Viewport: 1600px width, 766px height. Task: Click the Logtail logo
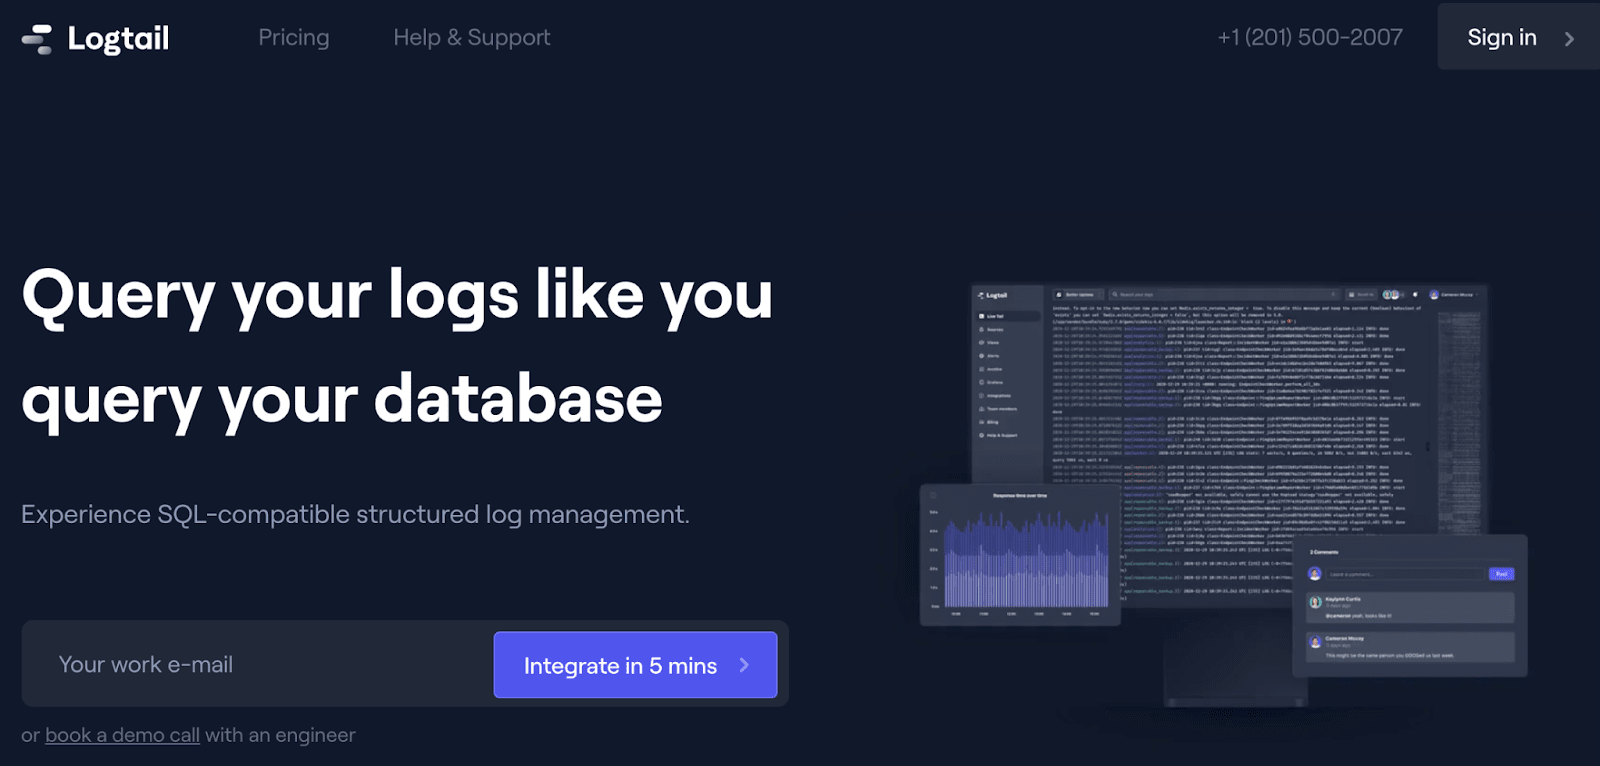(95, 38)
